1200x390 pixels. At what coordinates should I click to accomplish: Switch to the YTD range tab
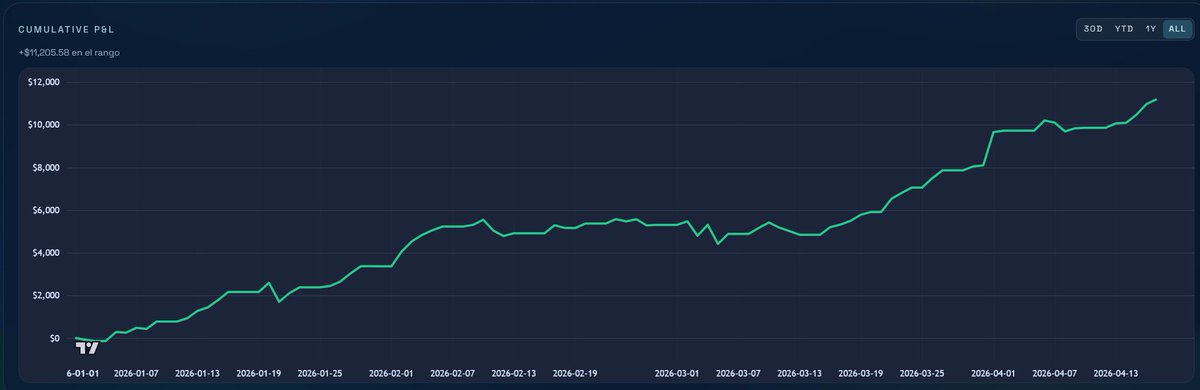tap(1124, 29)
